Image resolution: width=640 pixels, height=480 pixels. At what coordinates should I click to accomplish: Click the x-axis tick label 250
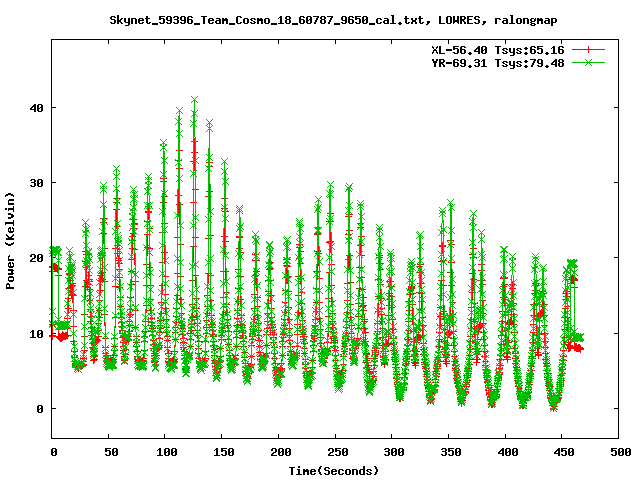click(337, 452)
